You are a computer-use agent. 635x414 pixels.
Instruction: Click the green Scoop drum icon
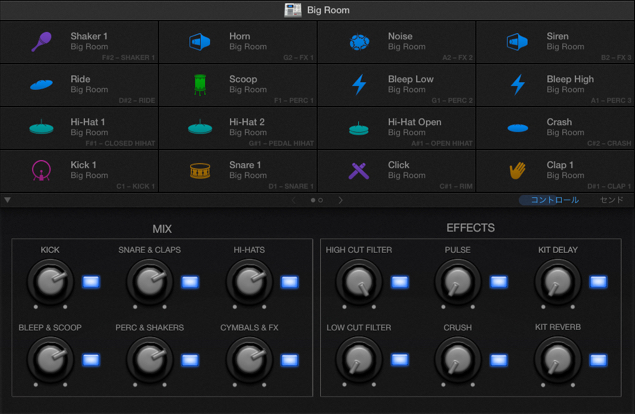200,85
